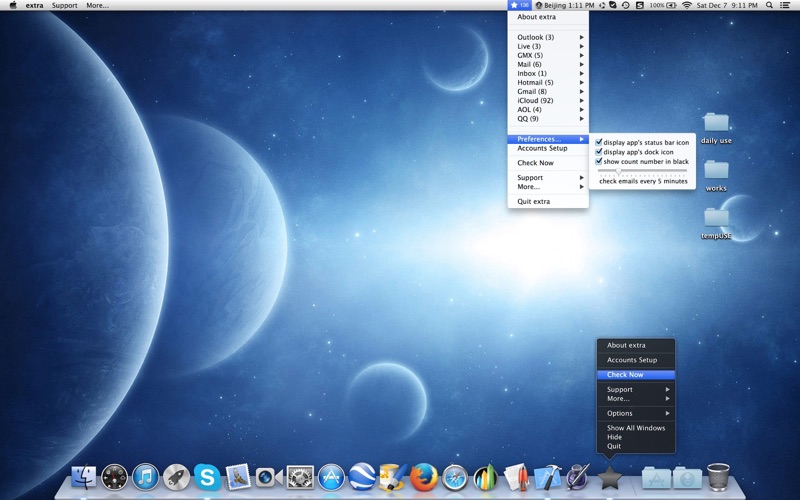Select Show All Windows in the Dock menu
This screenshot has width=800, height=500.
coord(636,428)
